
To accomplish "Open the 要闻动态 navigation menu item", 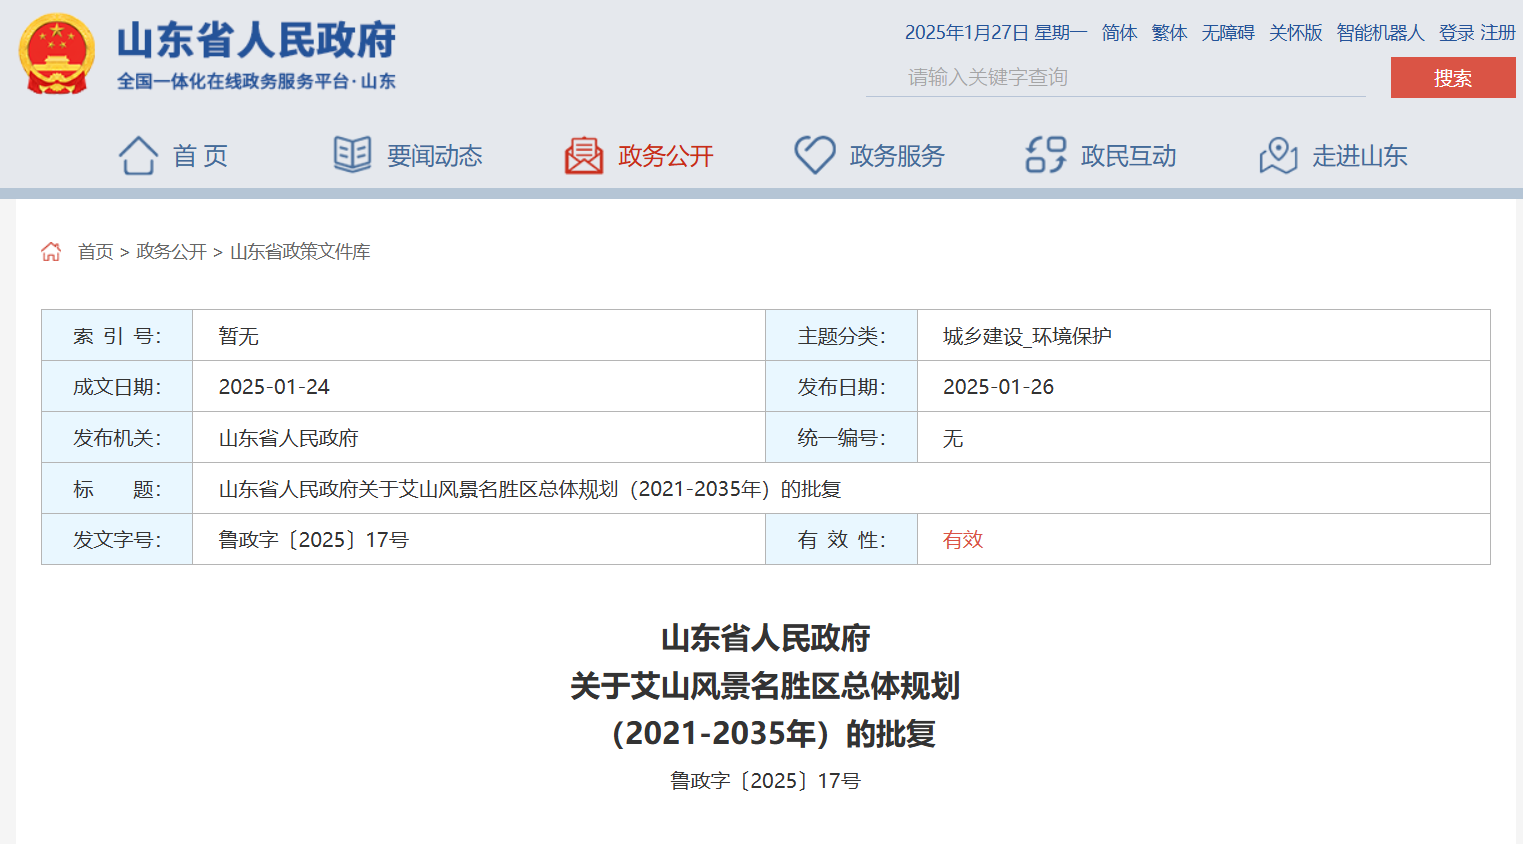I will tap(435, 156).
